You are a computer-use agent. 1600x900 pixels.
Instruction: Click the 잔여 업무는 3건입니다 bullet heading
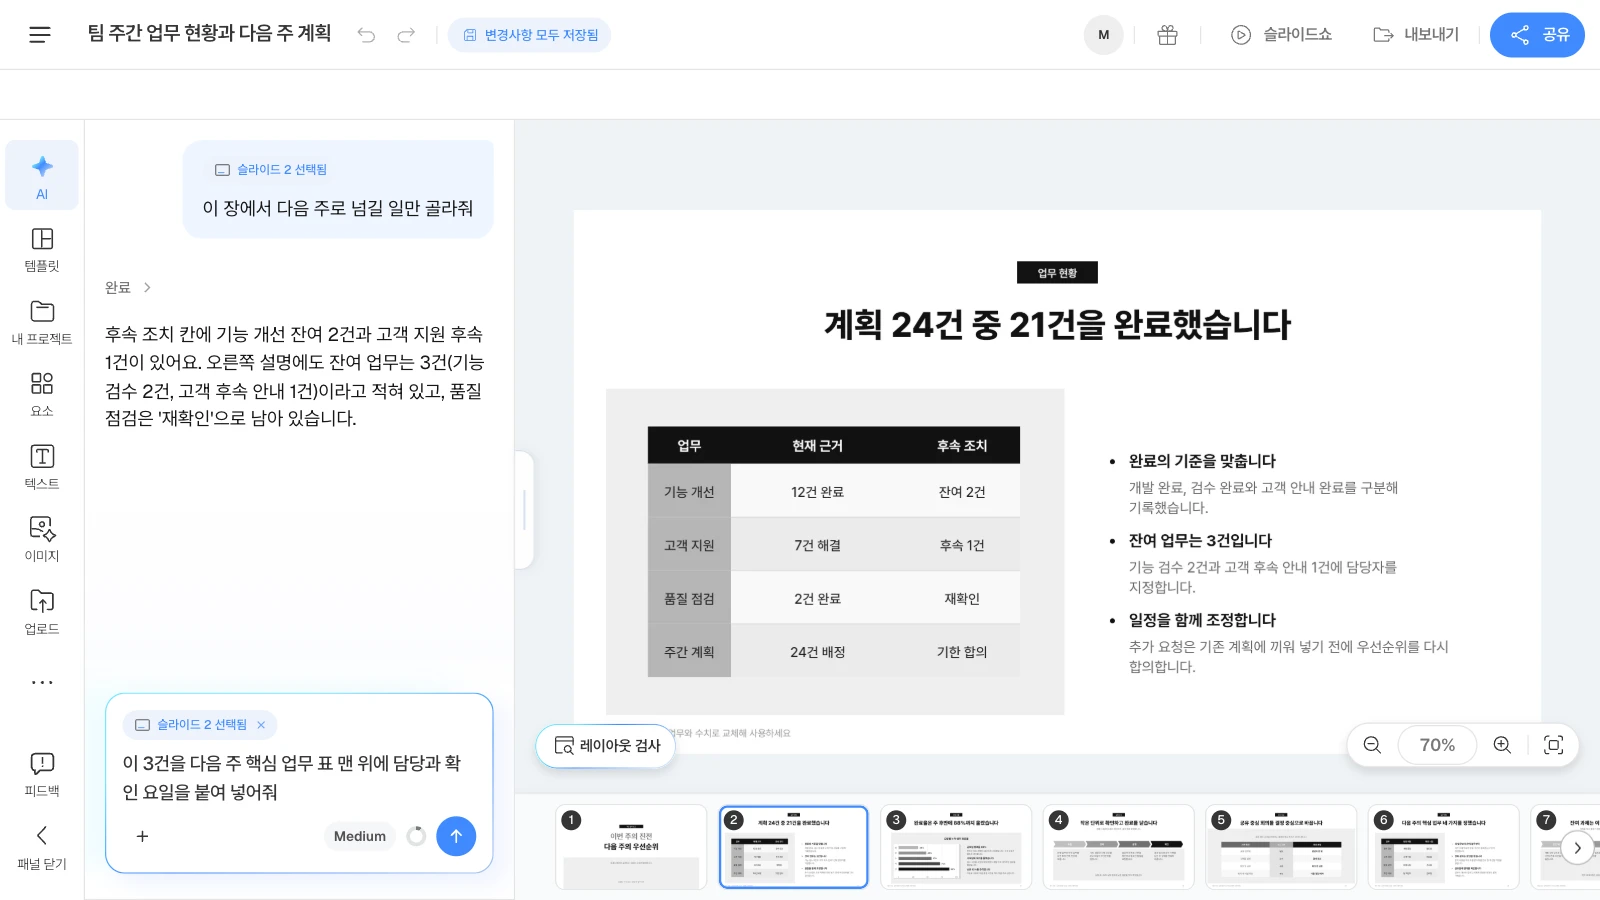(1200, 541)
